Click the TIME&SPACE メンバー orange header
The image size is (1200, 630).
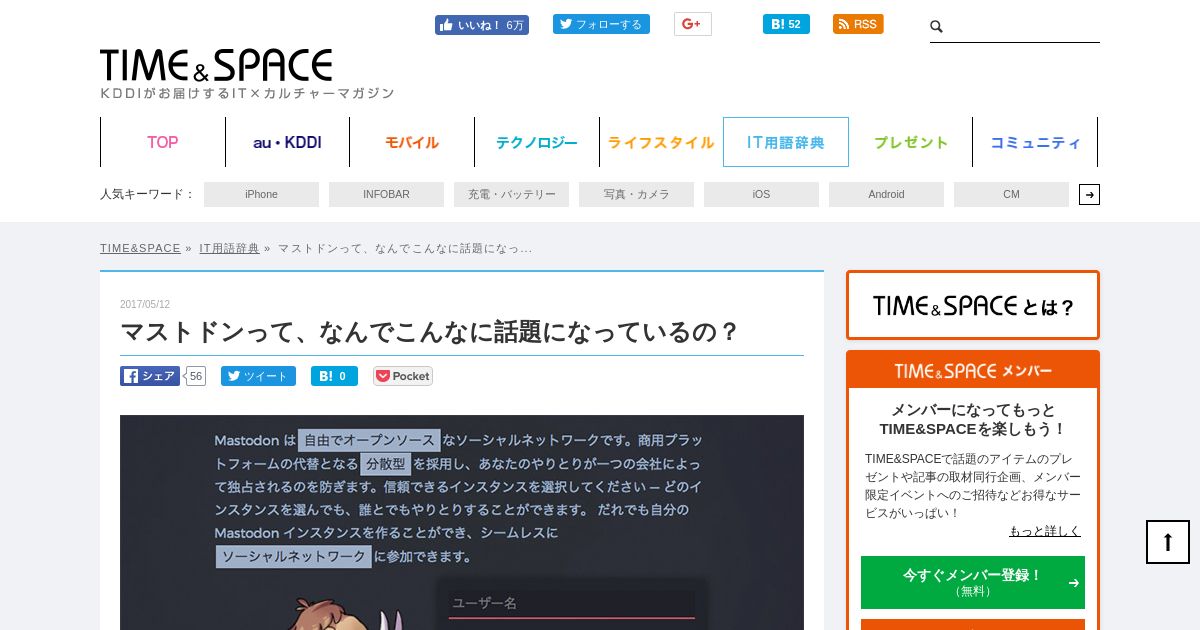(x=973, y=370)
